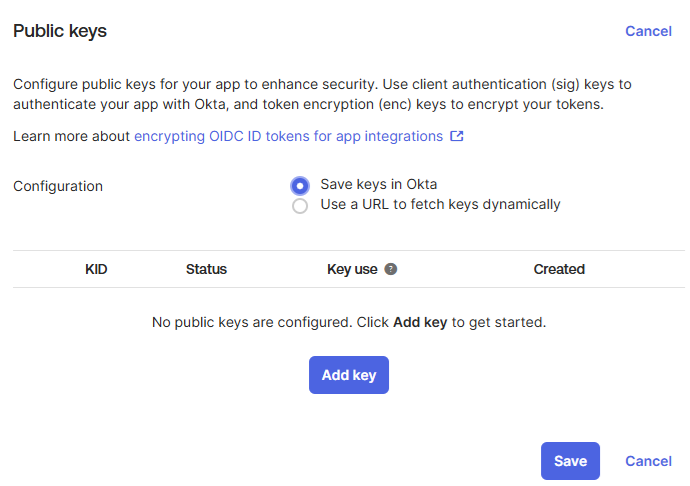Click the Key use column header
Screen dimensions: 690x486
[x=352, y=269]
